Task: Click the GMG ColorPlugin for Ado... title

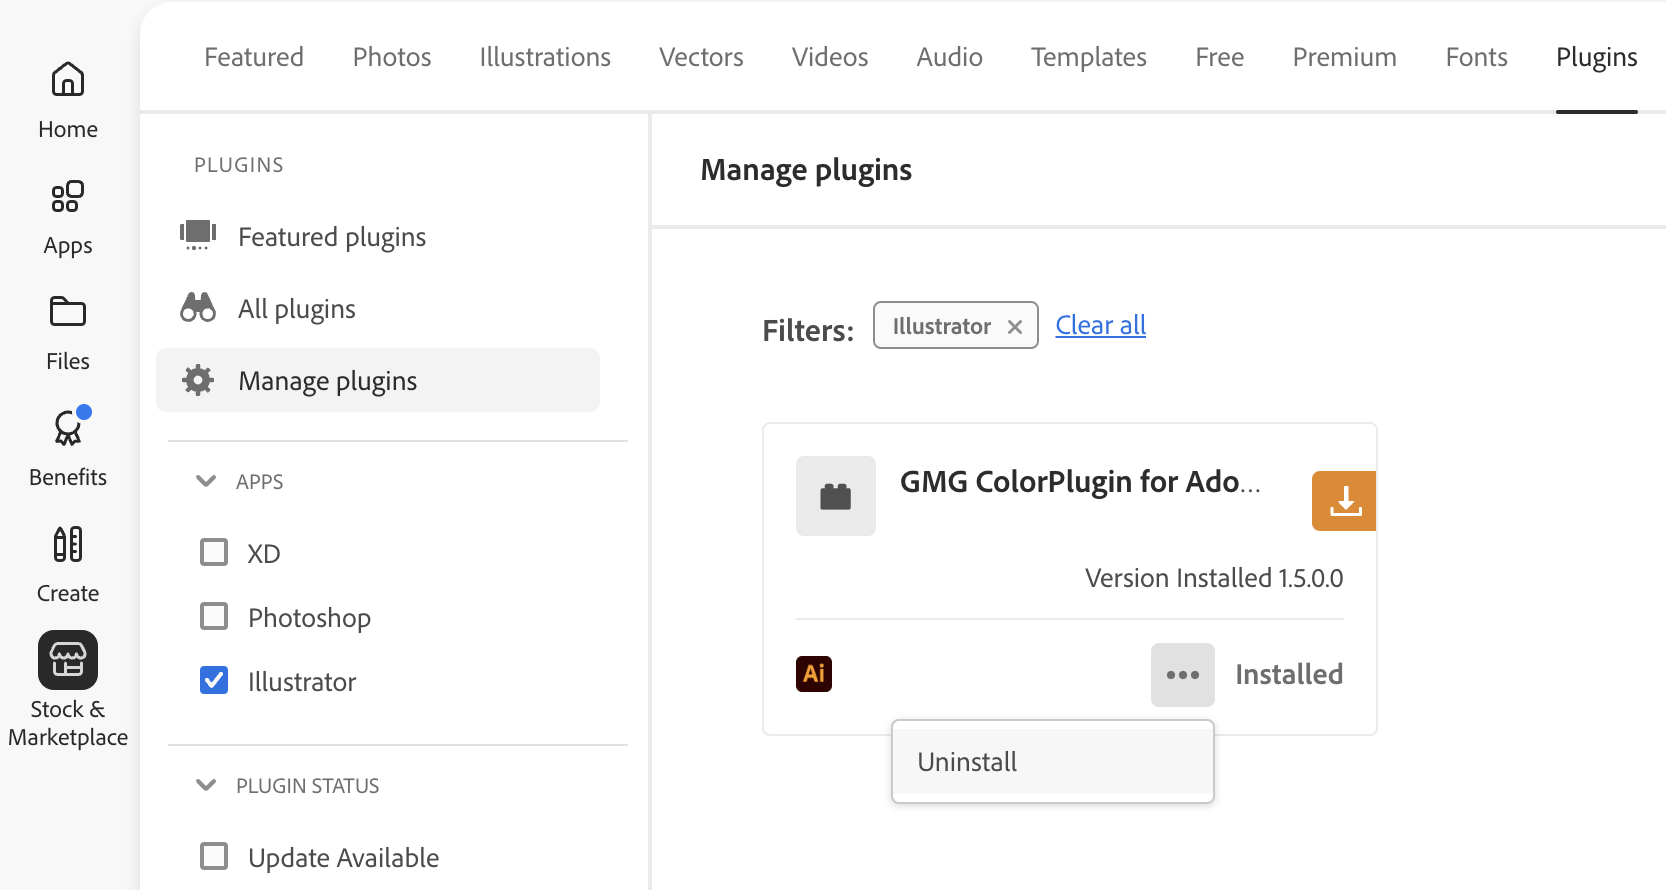Action: (x=1080, y=482)
